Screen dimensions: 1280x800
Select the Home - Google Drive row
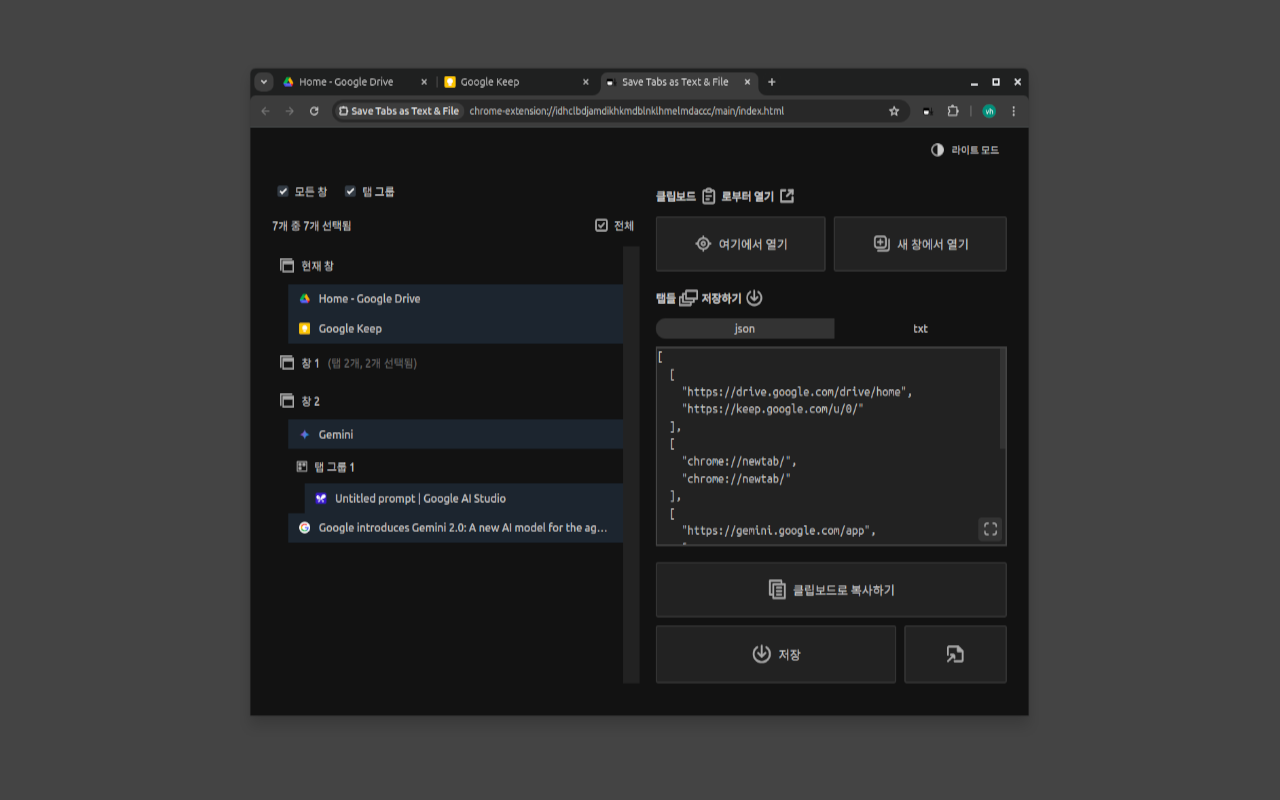(x=456, y=299)
